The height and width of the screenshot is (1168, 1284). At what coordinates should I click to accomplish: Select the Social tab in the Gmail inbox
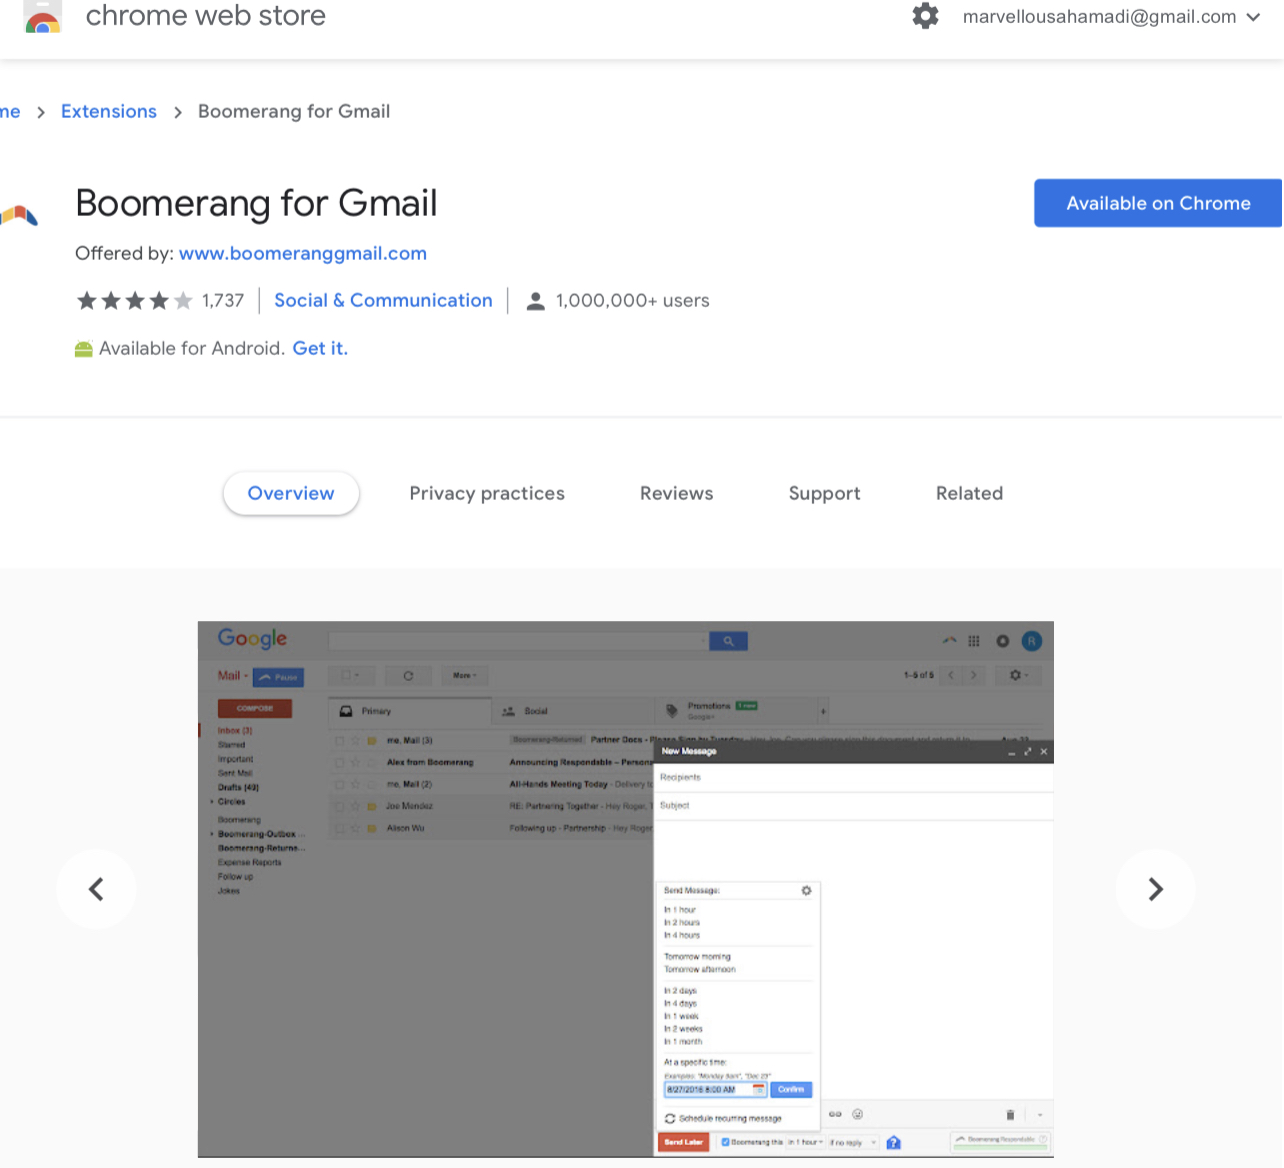538,711
